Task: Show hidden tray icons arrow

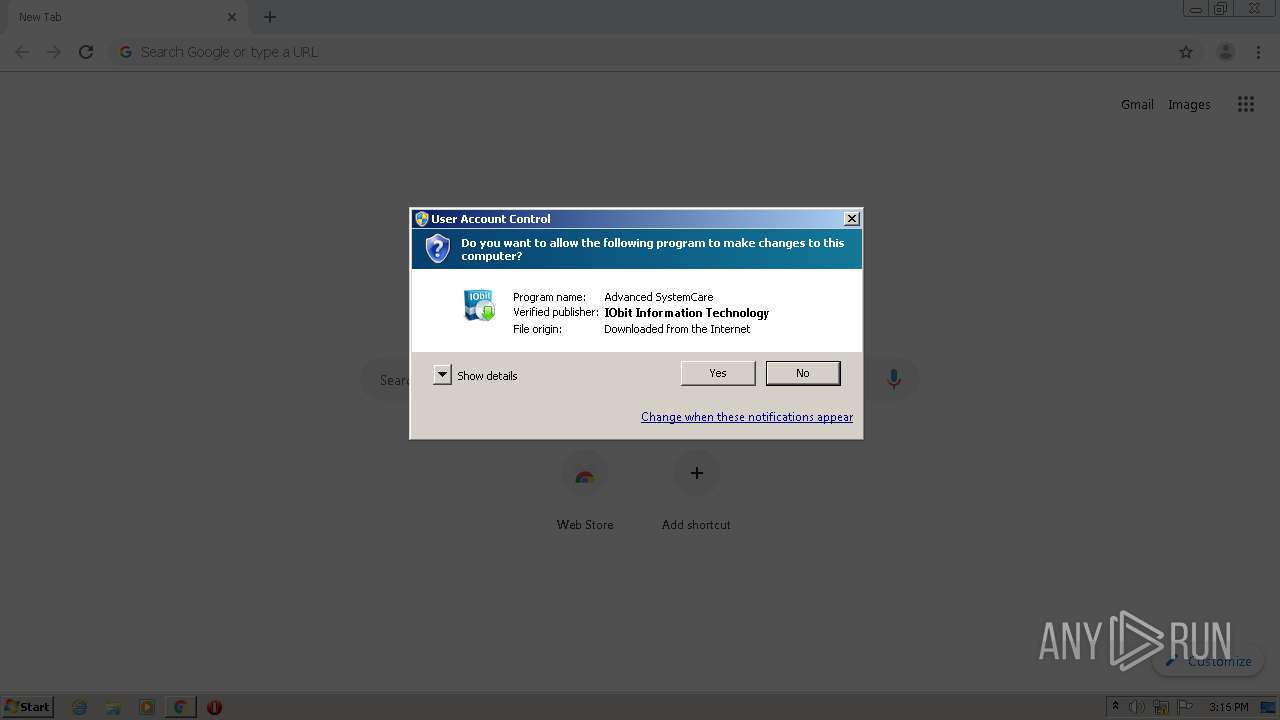Action: pyautogui.click(x=1115, y=707)
